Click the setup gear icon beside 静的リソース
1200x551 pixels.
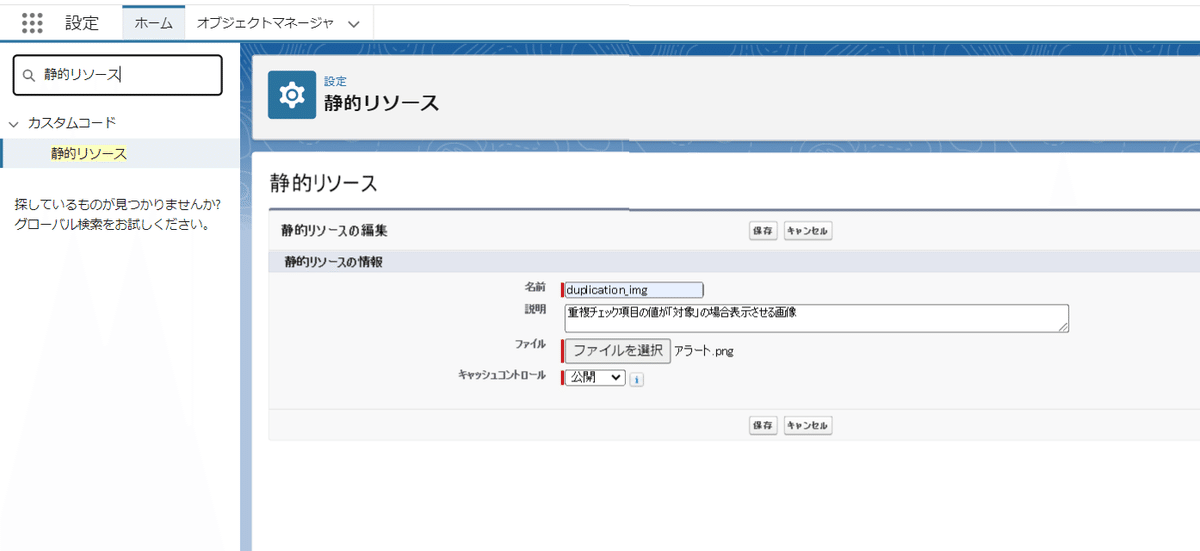coord(292,95)
